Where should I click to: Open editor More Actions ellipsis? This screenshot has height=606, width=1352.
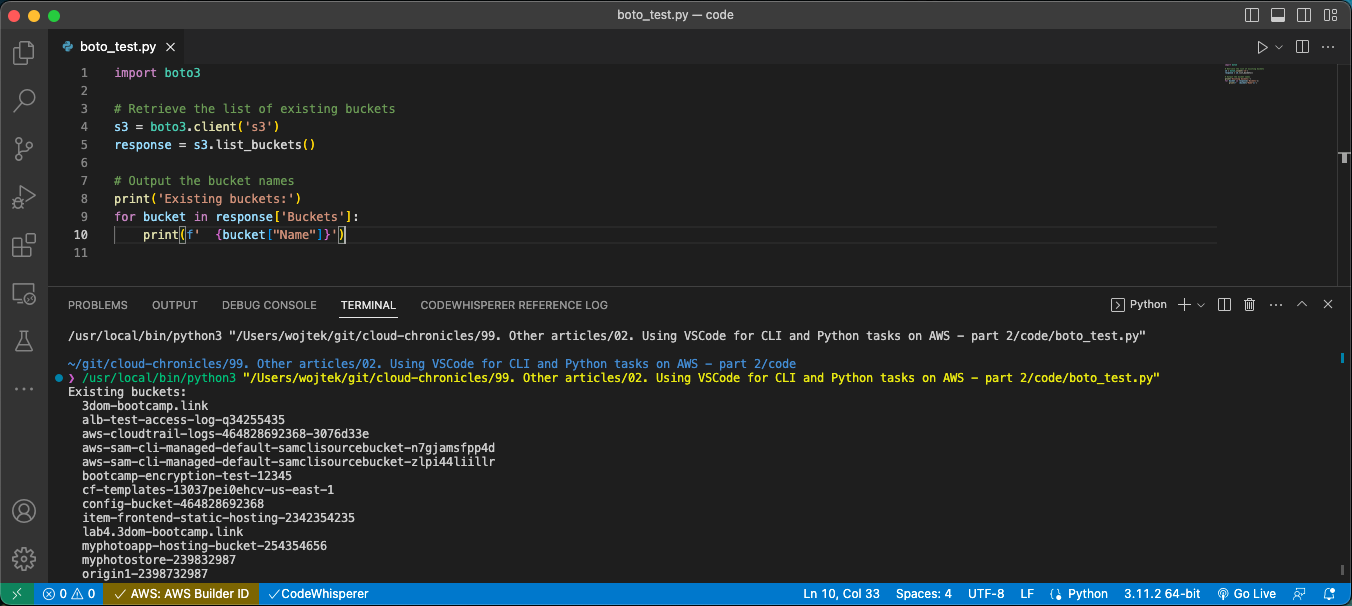pos(1329,47)
